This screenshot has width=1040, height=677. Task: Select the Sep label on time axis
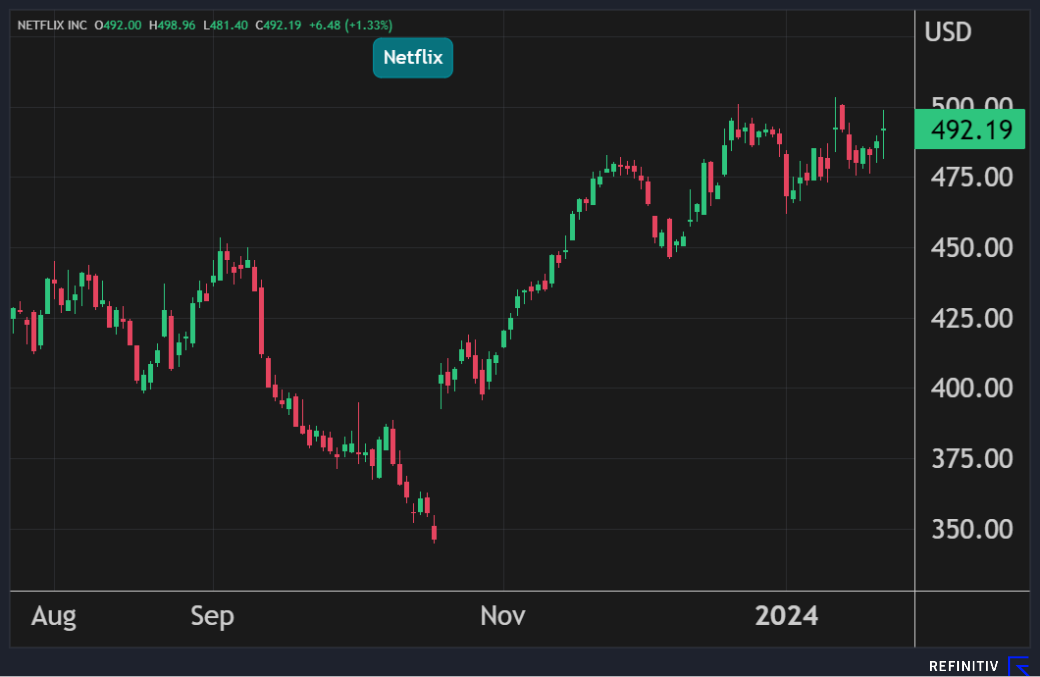[x=212, y=616]
